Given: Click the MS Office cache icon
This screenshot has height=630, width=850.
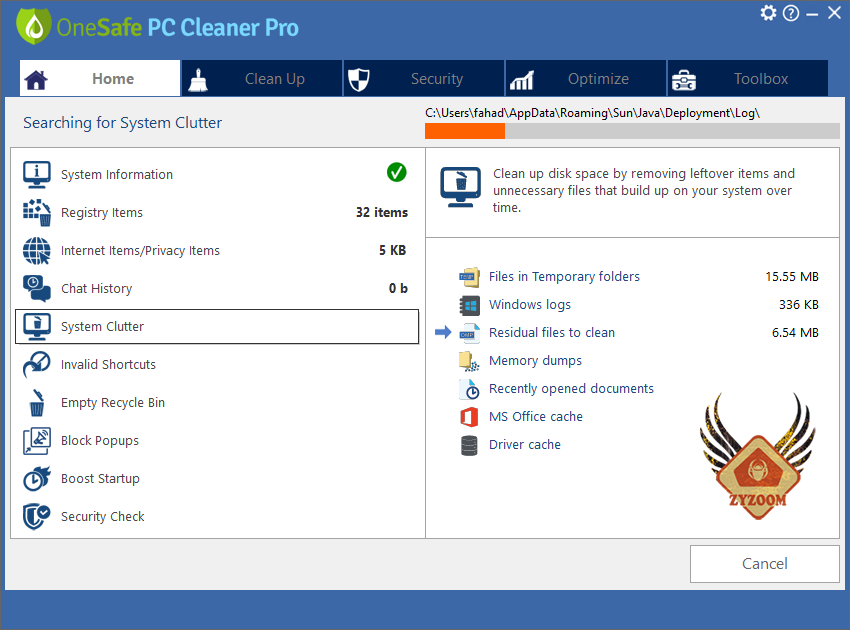Looking at the screenshot, I should (x=469, y=417).
